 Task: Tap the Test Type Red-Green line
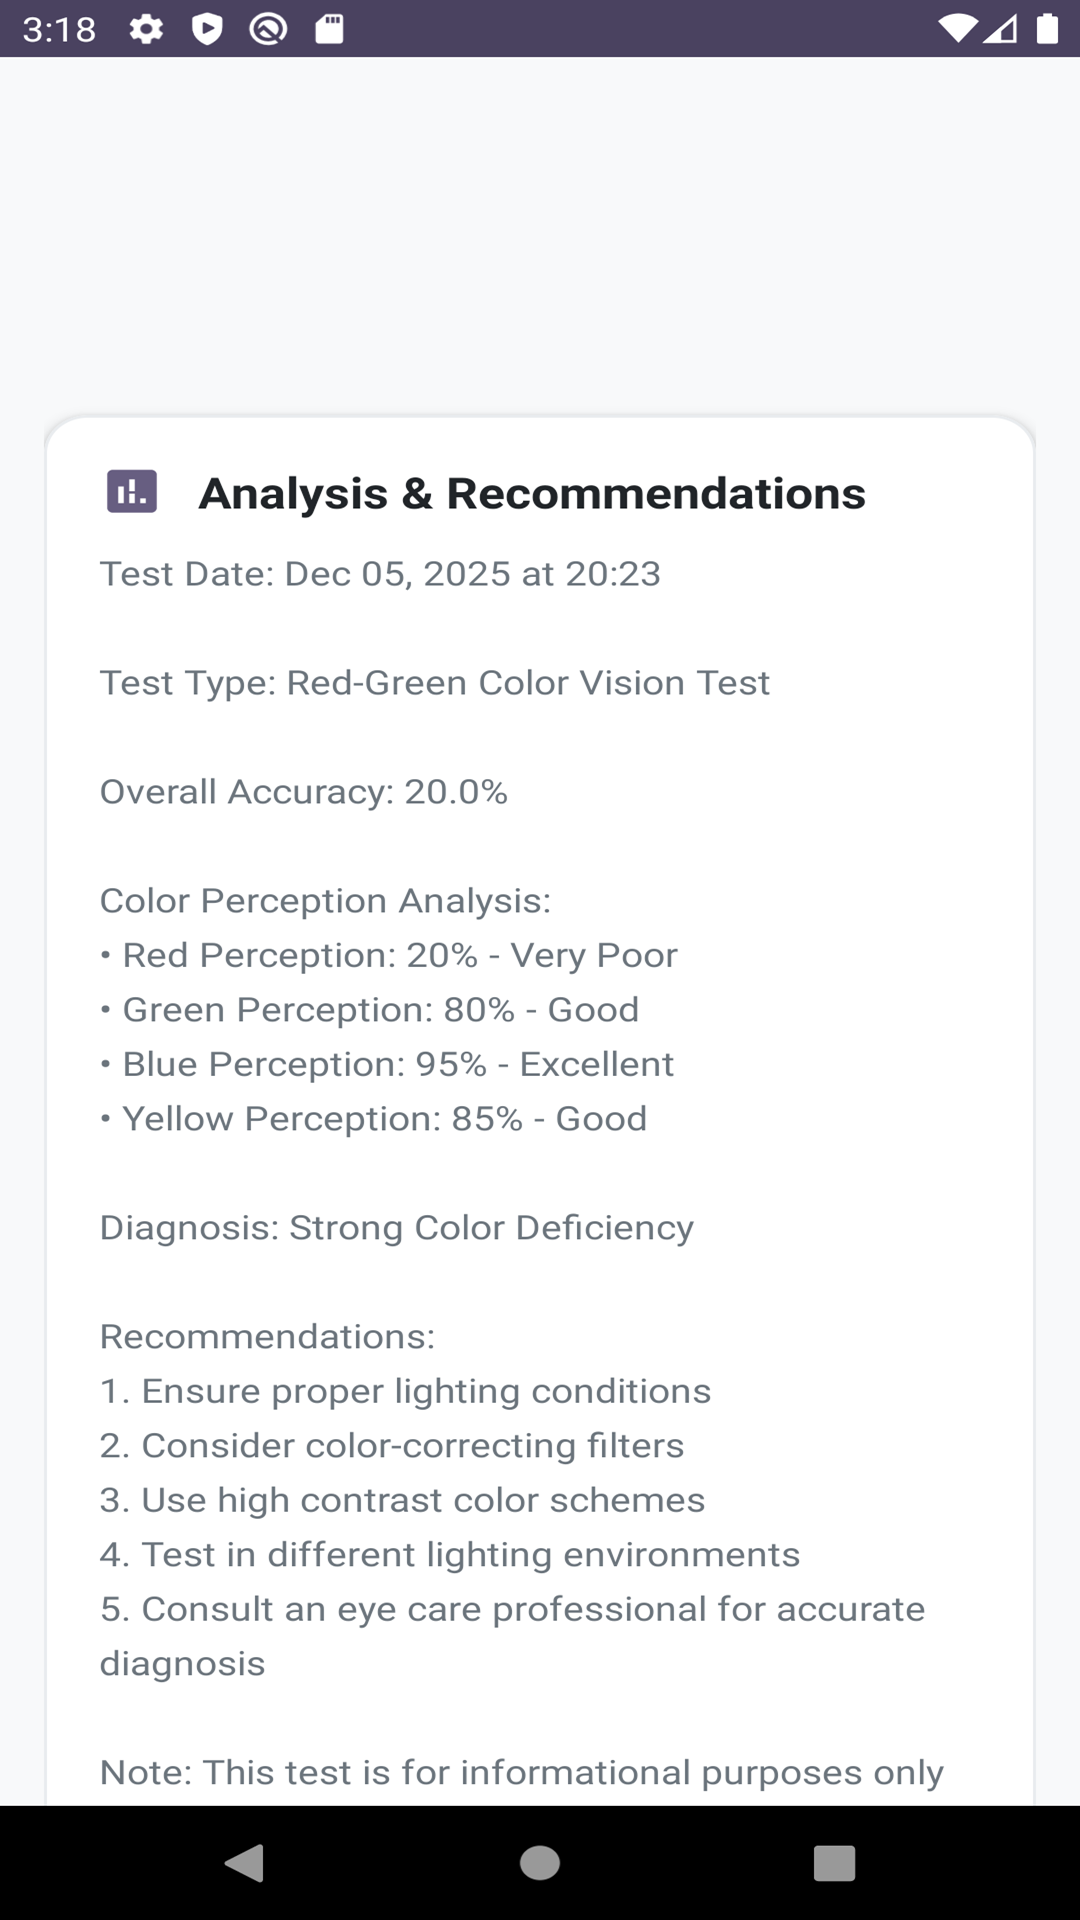click(x=435, y=683)
